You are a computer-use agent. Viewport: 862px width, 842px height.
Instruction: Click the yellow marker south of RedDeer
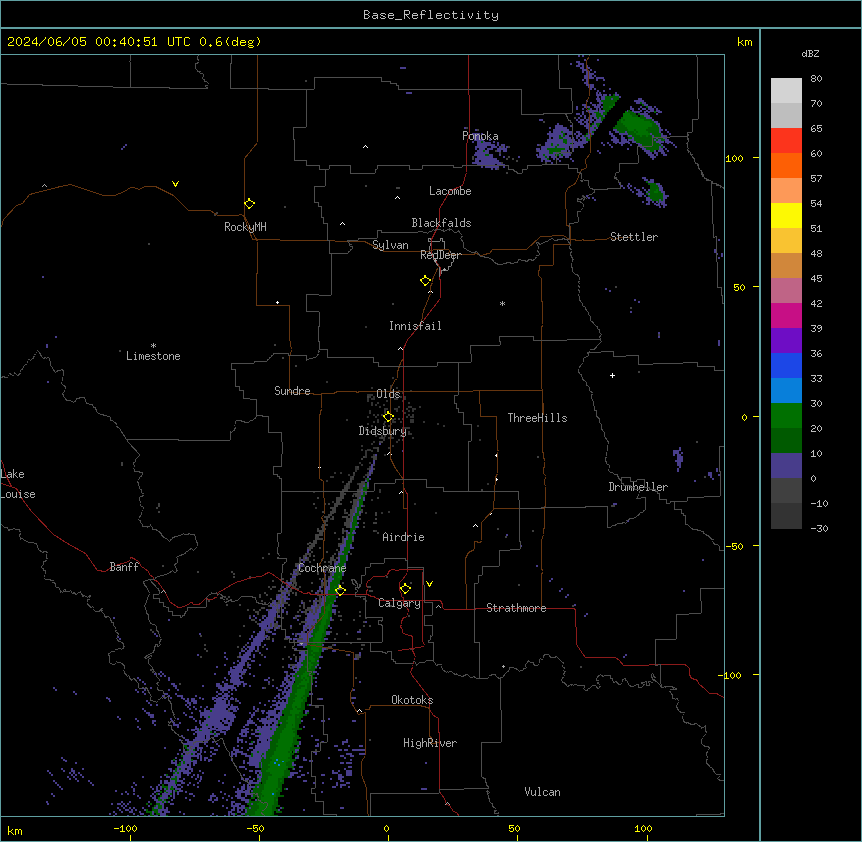click(425, 281)
